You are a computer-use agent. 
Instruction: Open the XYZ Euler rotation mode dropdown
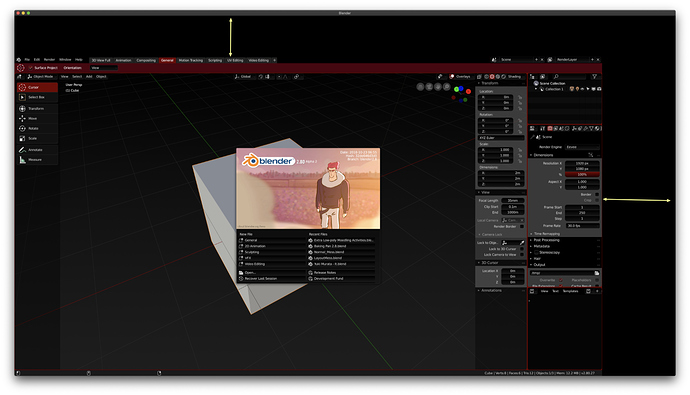[501, 138]
